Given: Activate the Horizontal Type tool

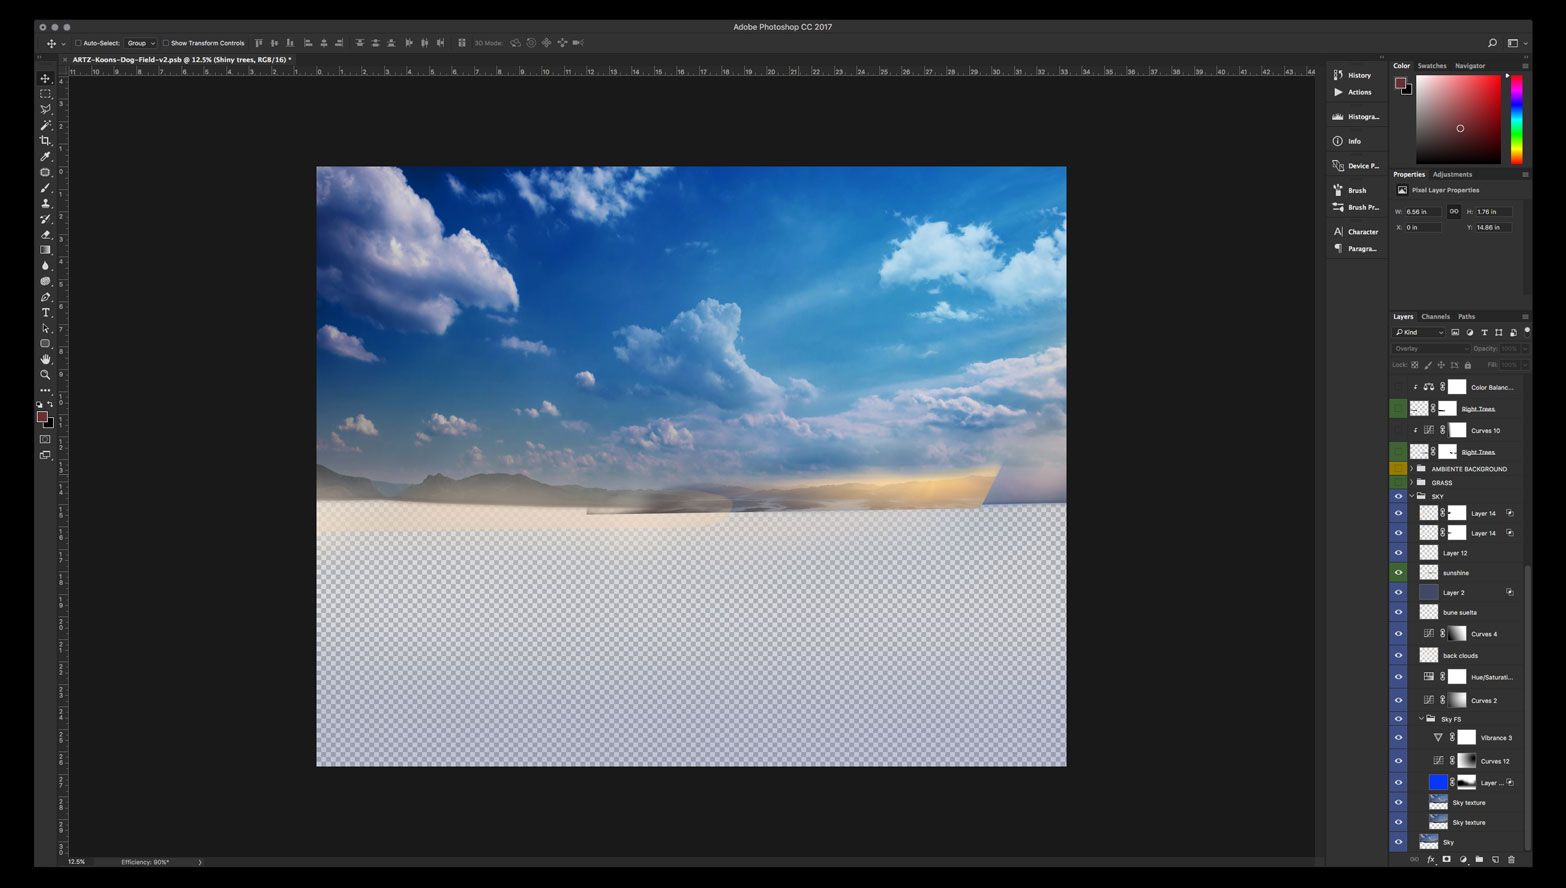Looking at the screenshot, I should tap(45, 313).
